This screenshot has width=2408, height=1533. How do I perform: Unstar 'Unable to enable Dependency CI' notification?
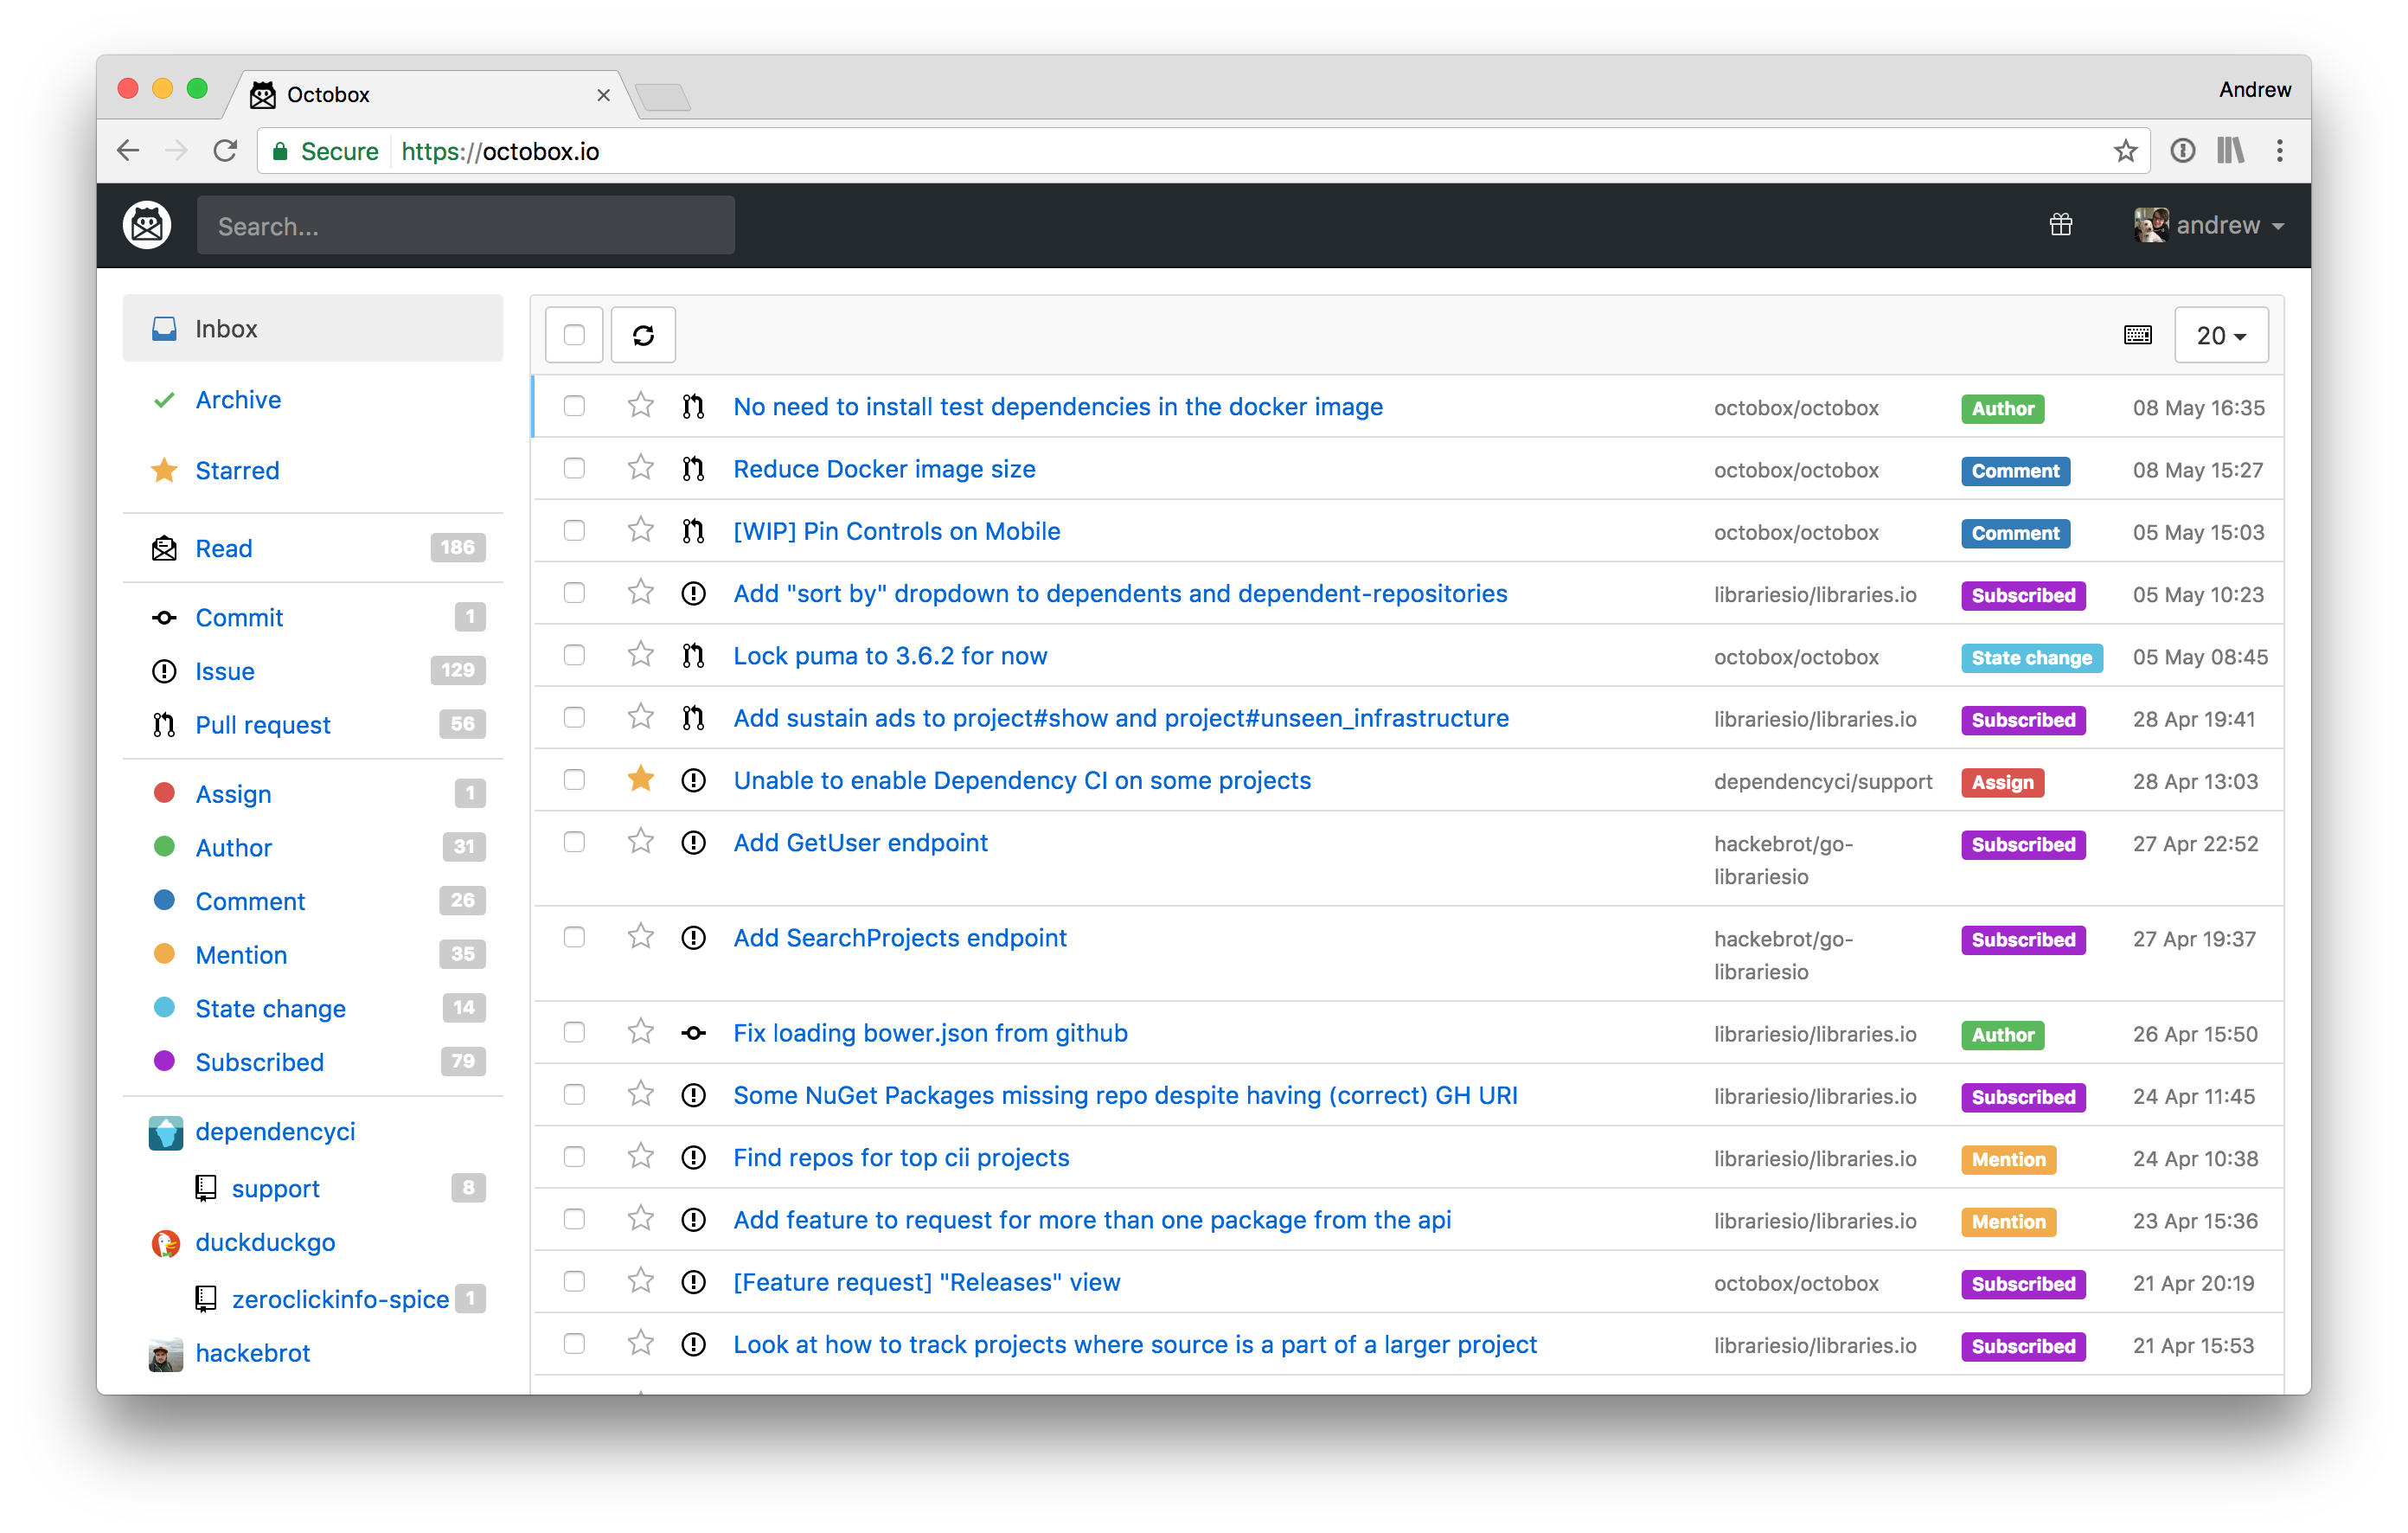click(641, 779)
